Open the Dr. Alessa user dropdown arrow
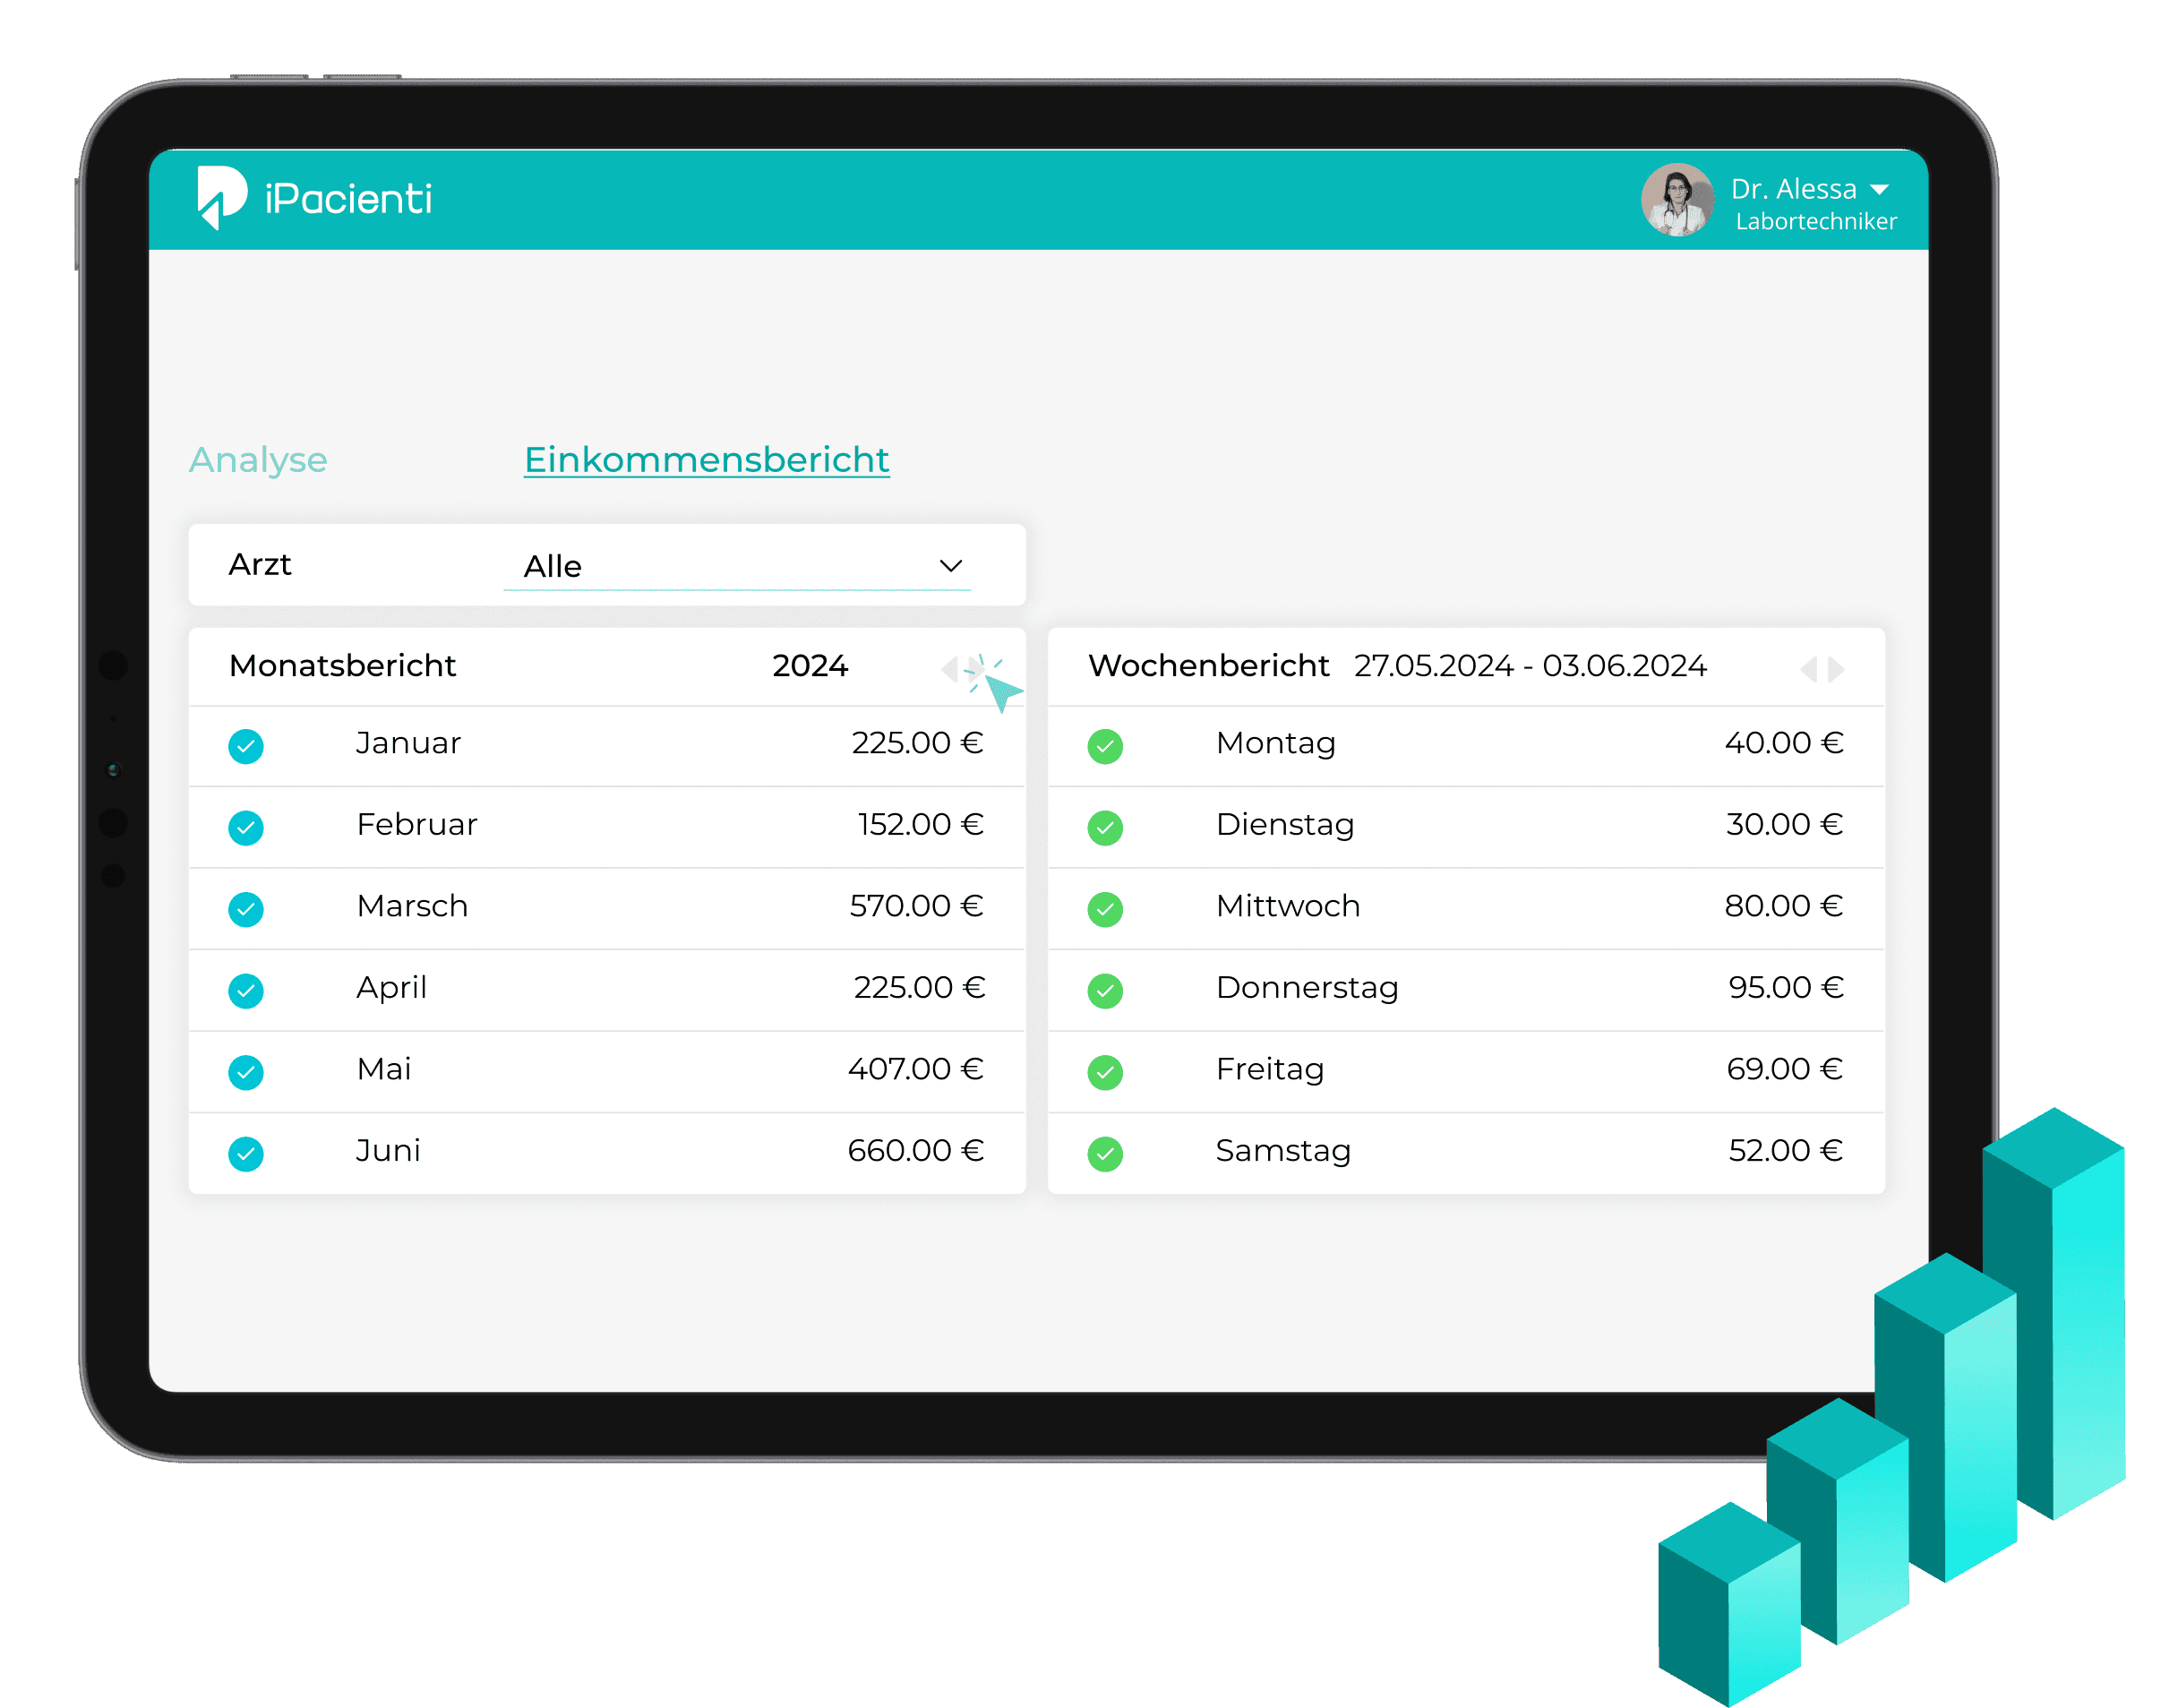The height and width of the screenshot is (1708, 2178). click(1879, 190)
